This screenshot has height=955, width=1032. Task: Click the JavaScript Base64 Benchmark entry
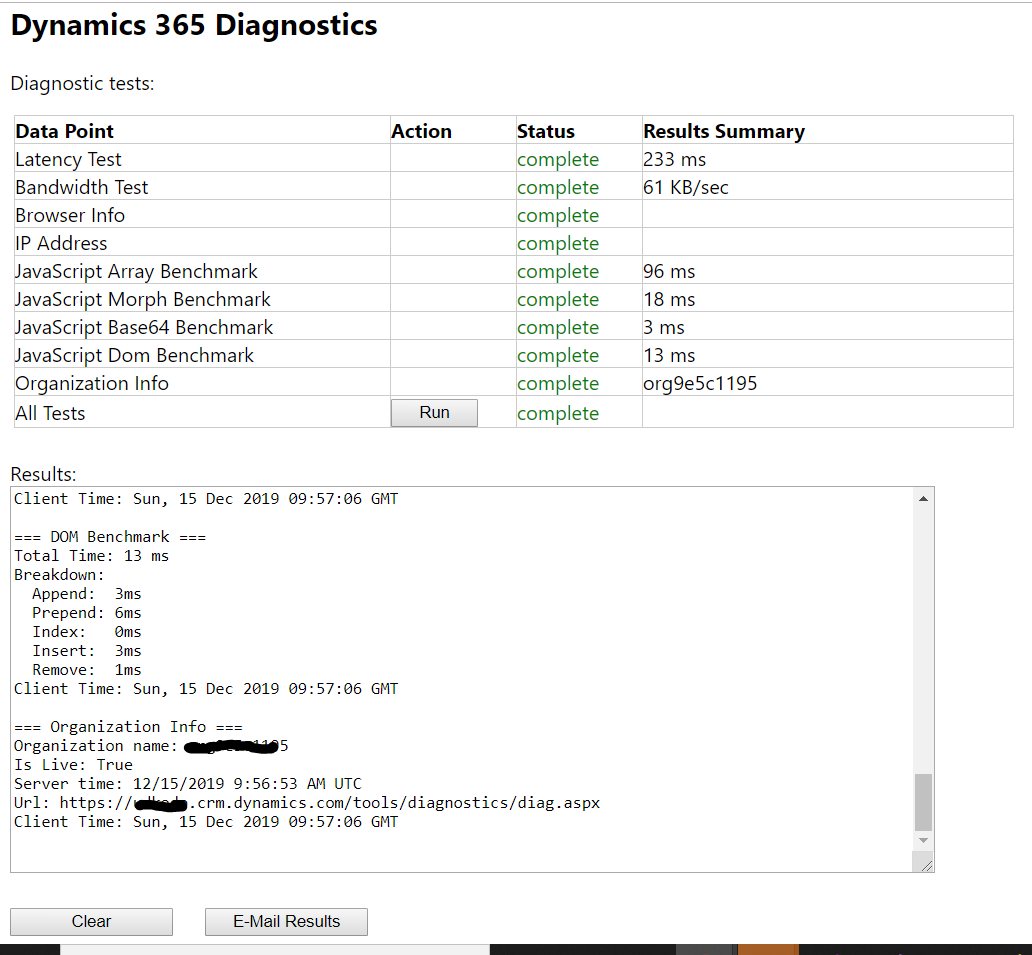point(145,327)
